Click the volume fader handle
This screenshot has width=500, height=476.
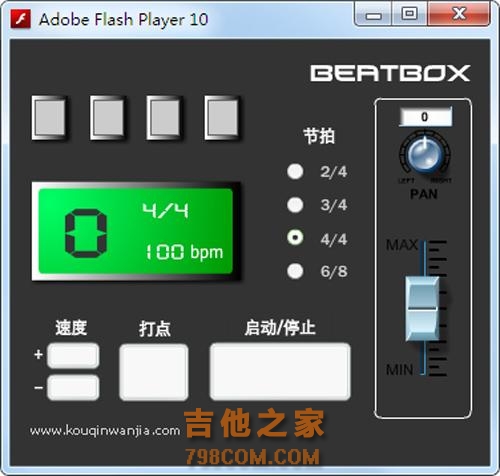tap(422, 309)
